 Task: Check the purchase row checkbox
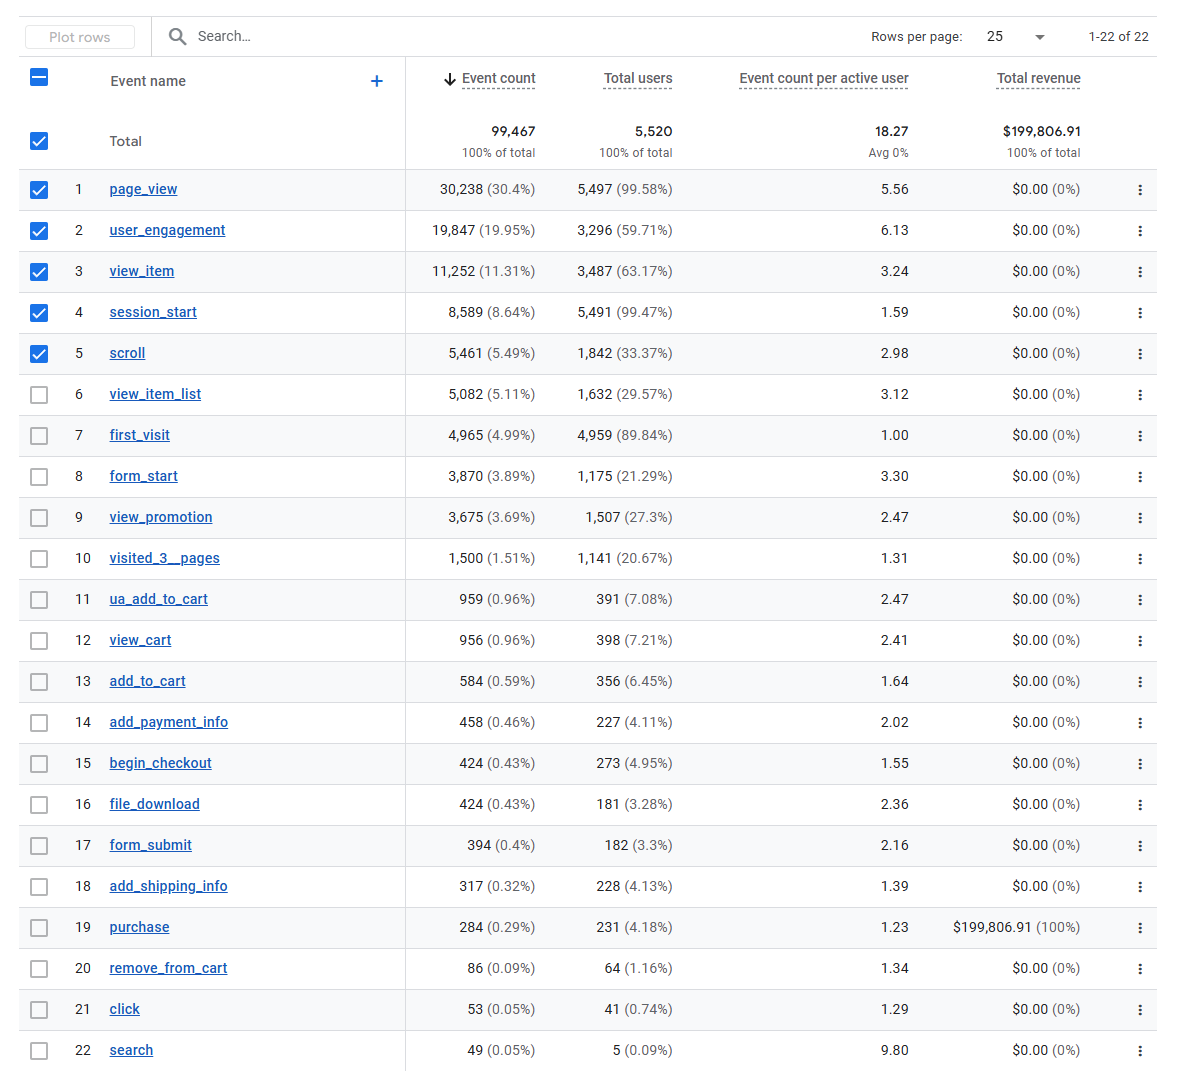39,928
